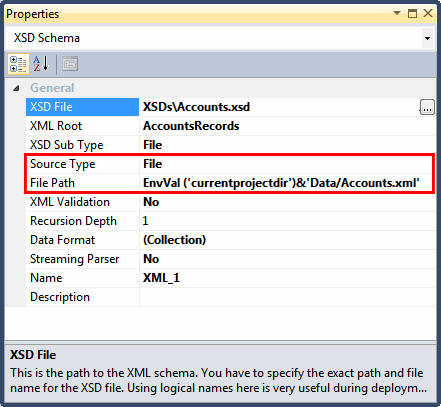Image resolution: width=441 pixels, height=407 pixels.
Task: Toggle the XML Validation No value
Action: [151, 202]
